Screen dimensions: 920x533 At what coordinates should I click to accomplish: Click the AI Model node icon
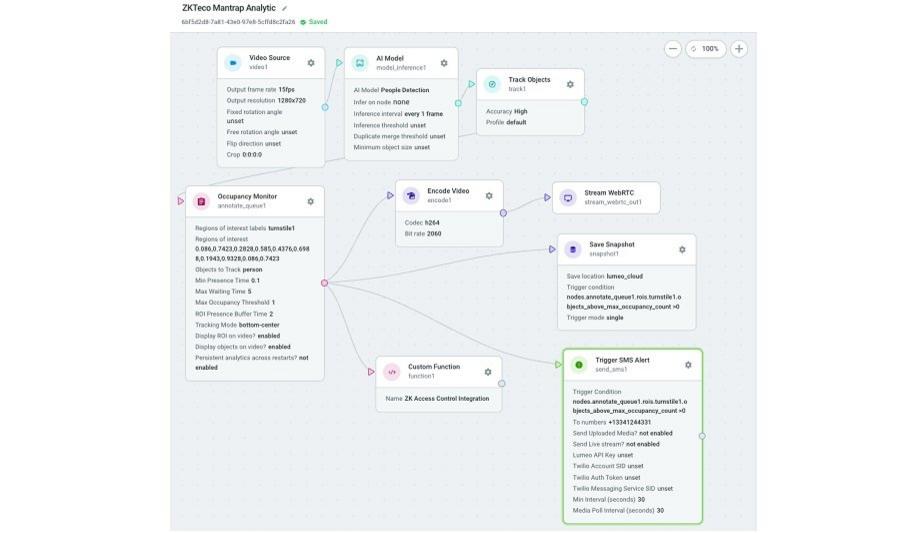click(360, 63)
